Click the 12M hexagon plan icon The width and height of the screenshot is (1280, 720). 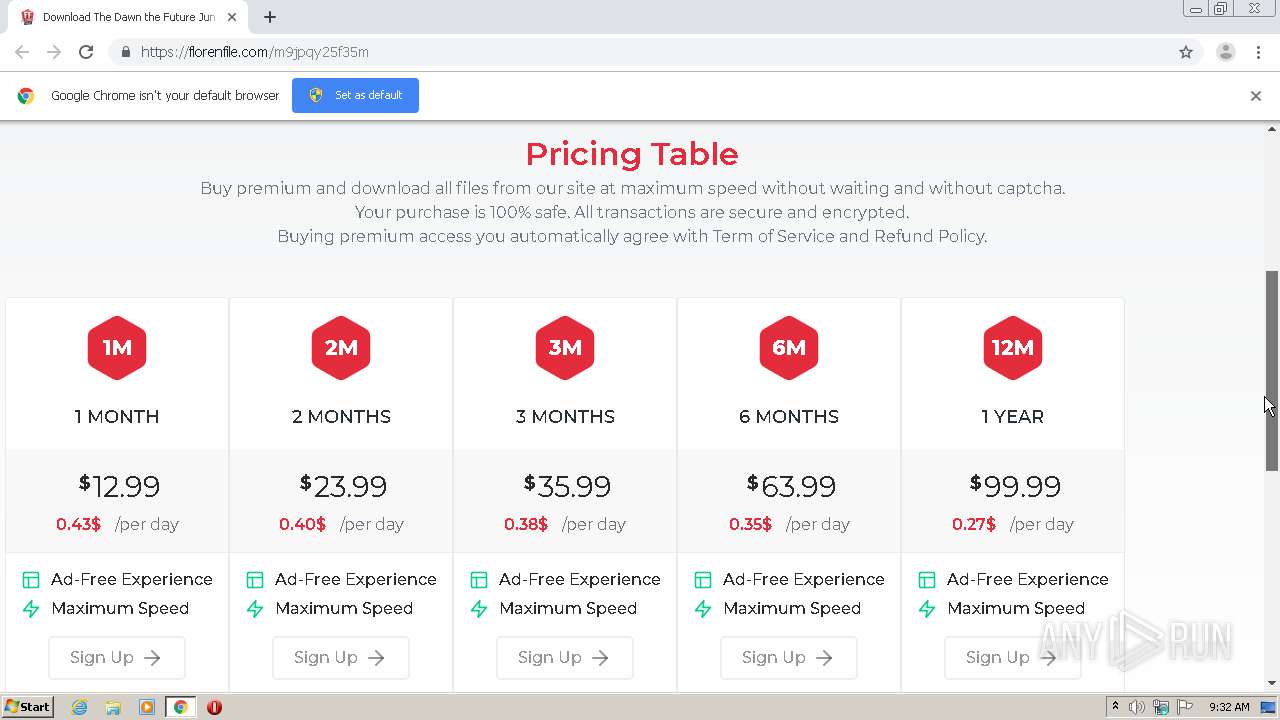(x=1012, y=348)
